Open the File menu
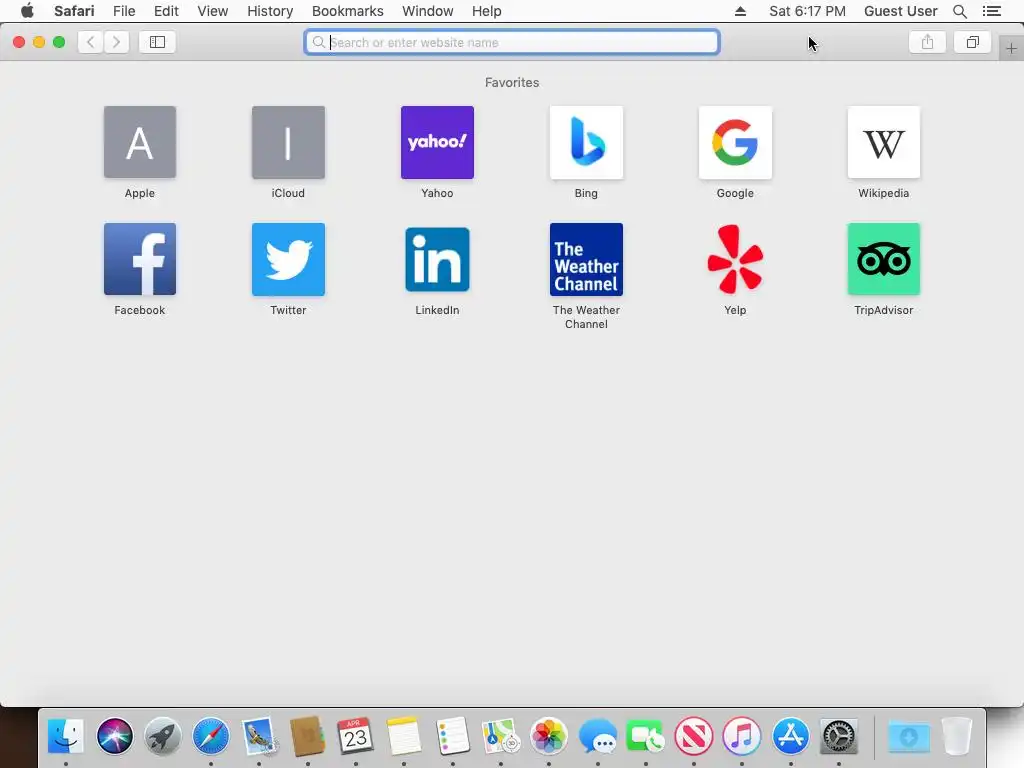The width and height of the screenshot is (1024, 768). tap(124, 11)
